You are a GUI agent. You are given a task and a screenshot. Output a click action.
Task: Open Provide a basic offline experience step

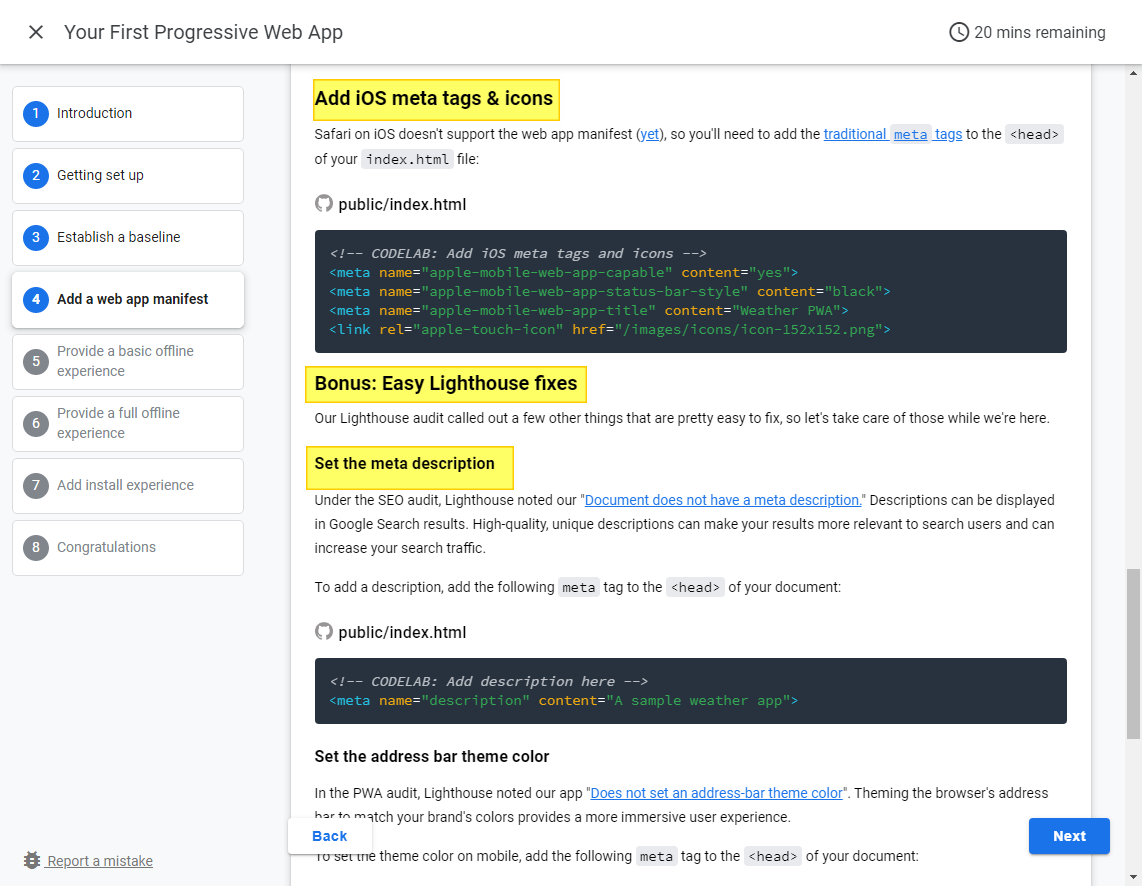[127, 361]
